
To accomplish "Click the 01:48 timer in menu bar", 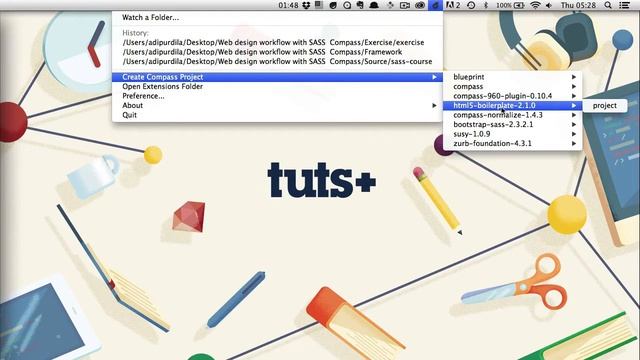I will tap(288, 5).
